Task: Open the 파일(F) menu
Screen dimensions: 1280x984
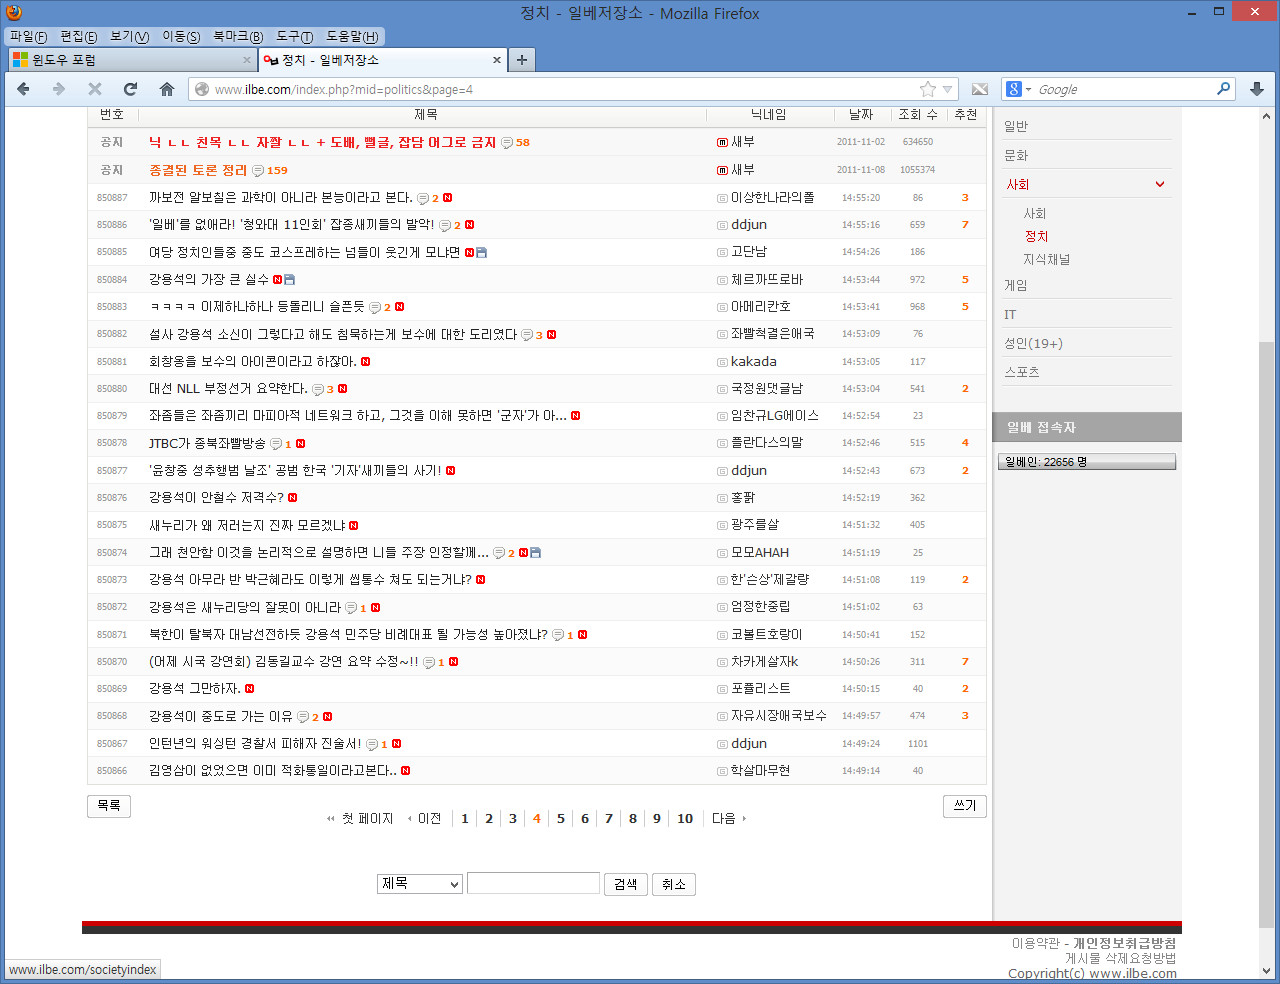Action: [29, 36]
